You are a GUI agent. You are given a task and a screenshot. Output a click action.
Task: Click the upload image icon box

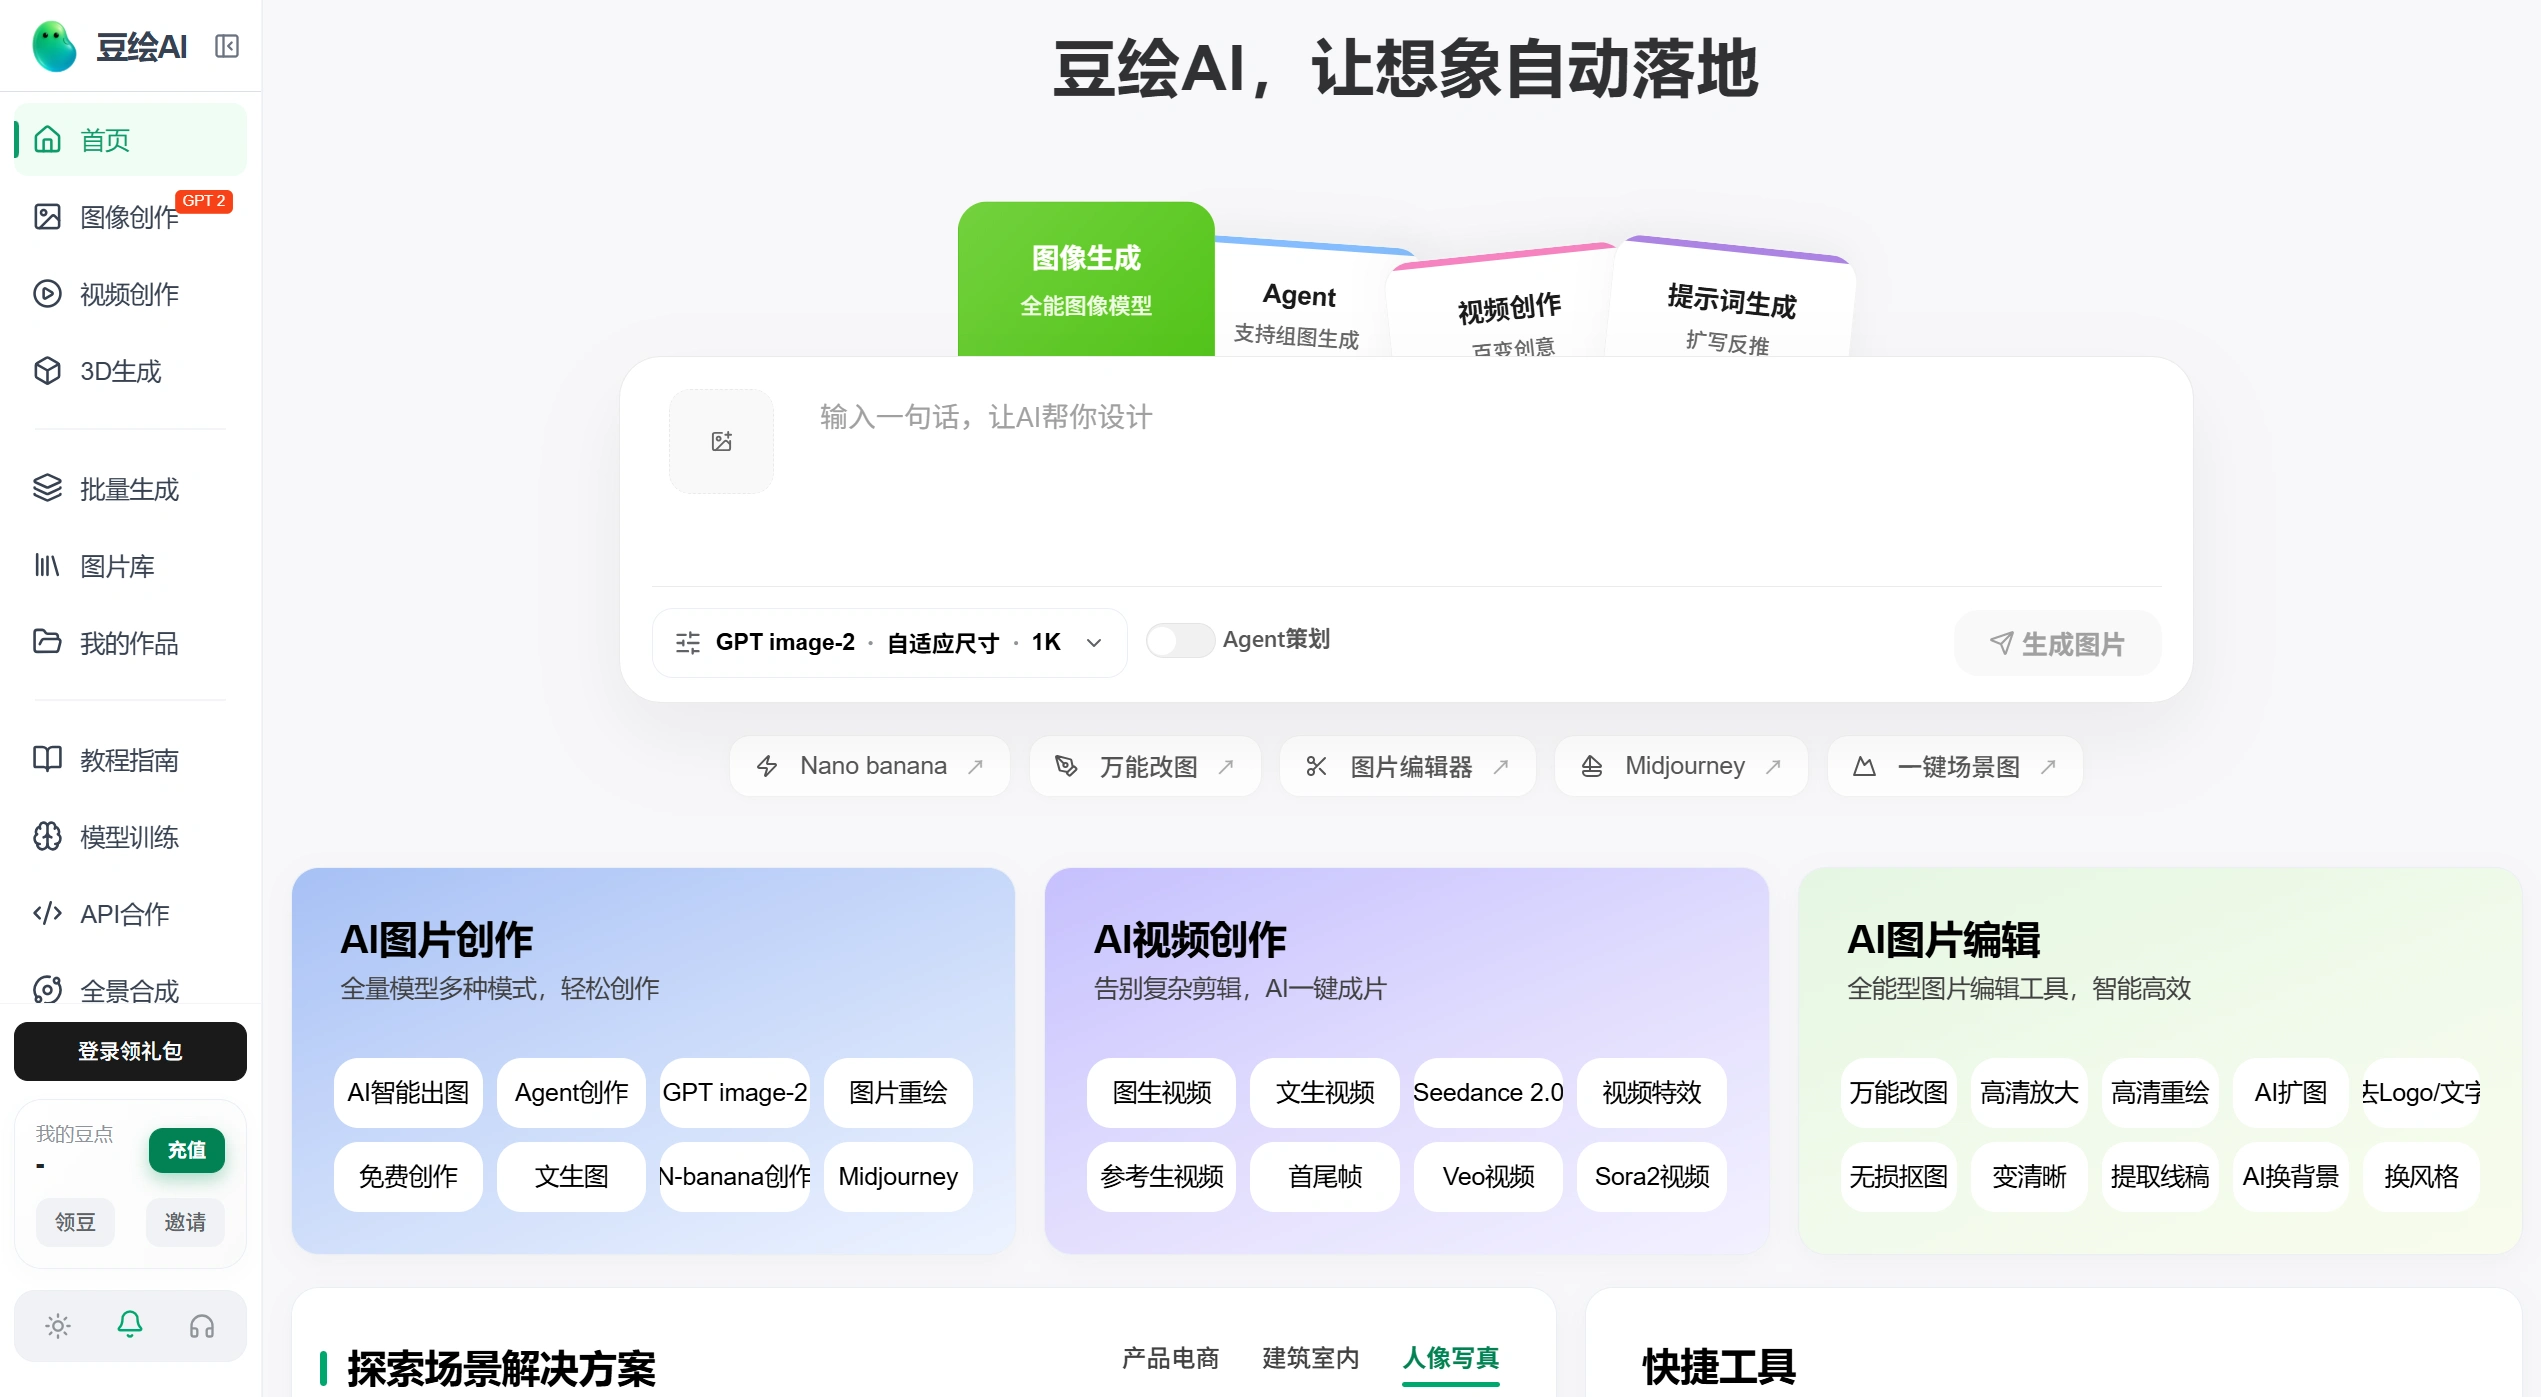click(x=721, y=441)
